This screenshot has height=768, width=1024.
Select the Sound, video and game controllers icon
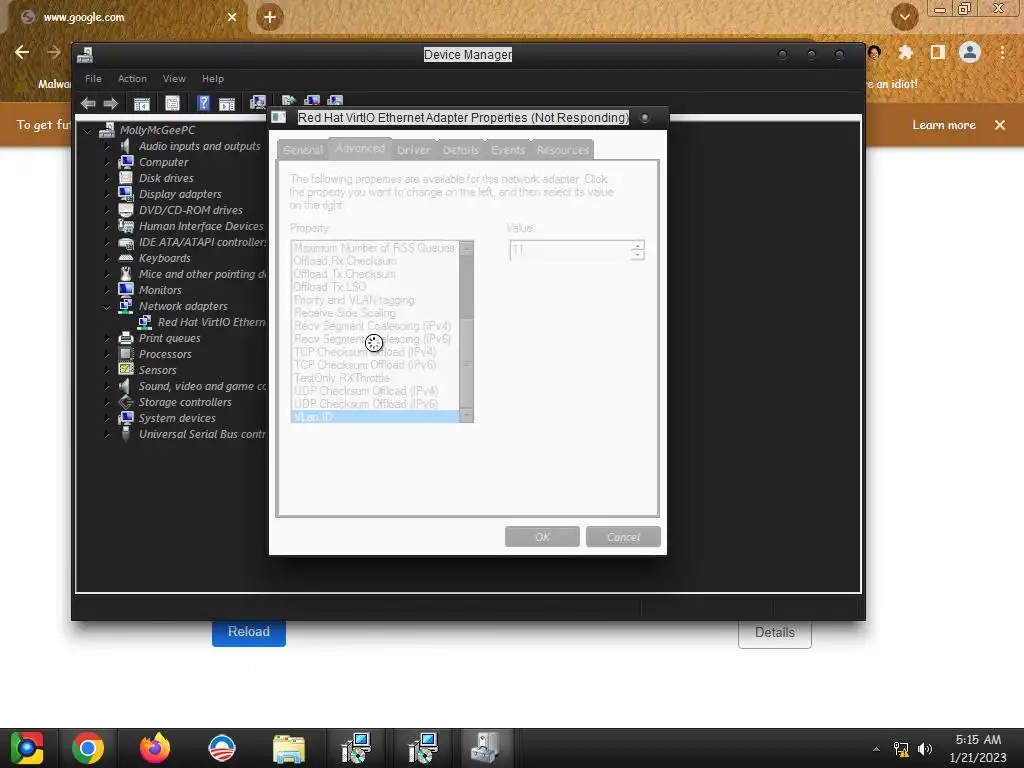(x=125, y=386)
